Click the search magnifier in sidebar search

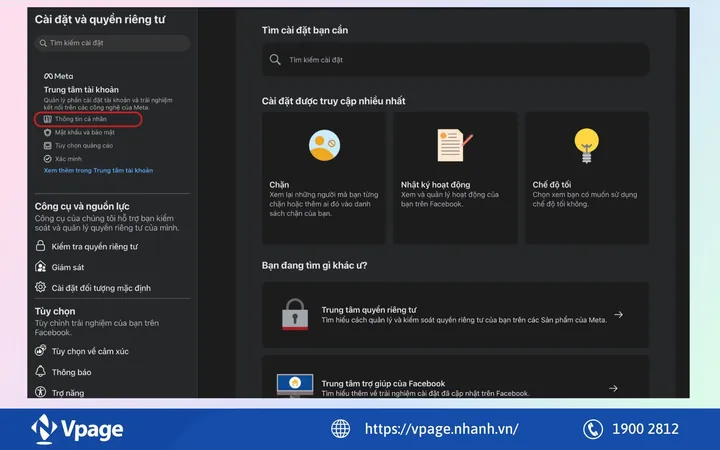coord(43,43)
